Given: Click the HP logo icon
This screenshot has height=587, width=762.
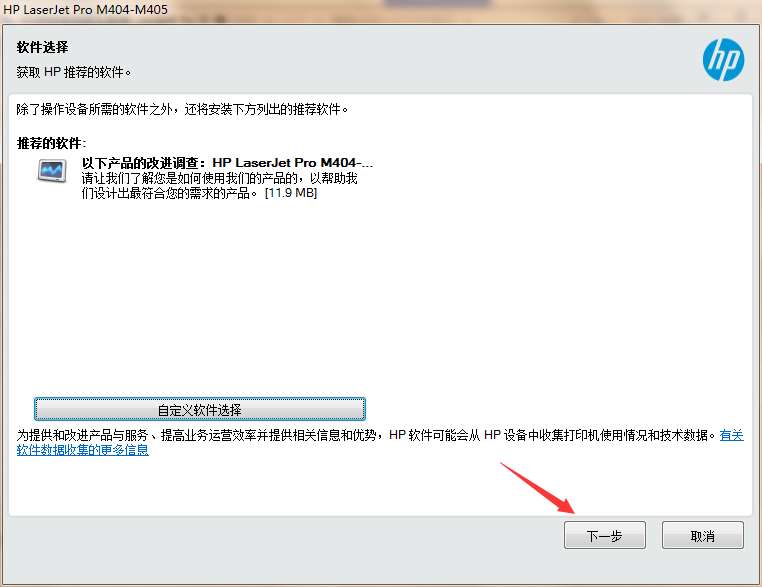Looking at the screenshot, I should [723, 59].
